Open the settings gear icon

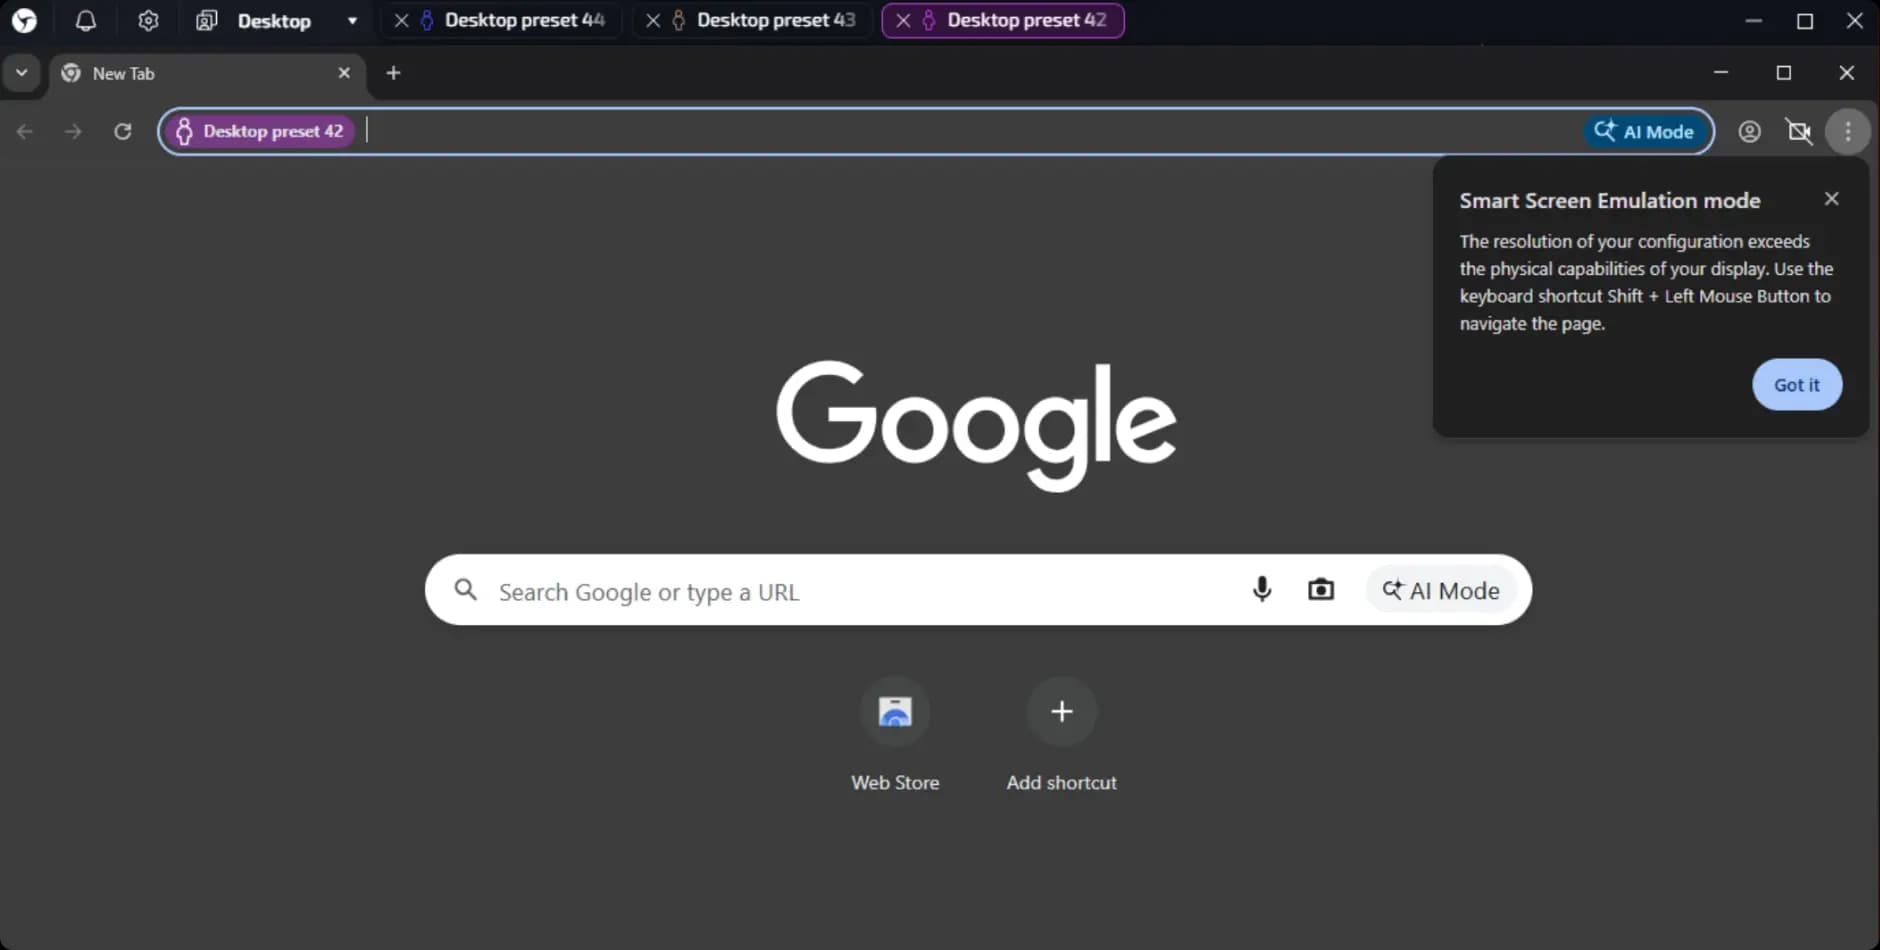pos(148,21)
